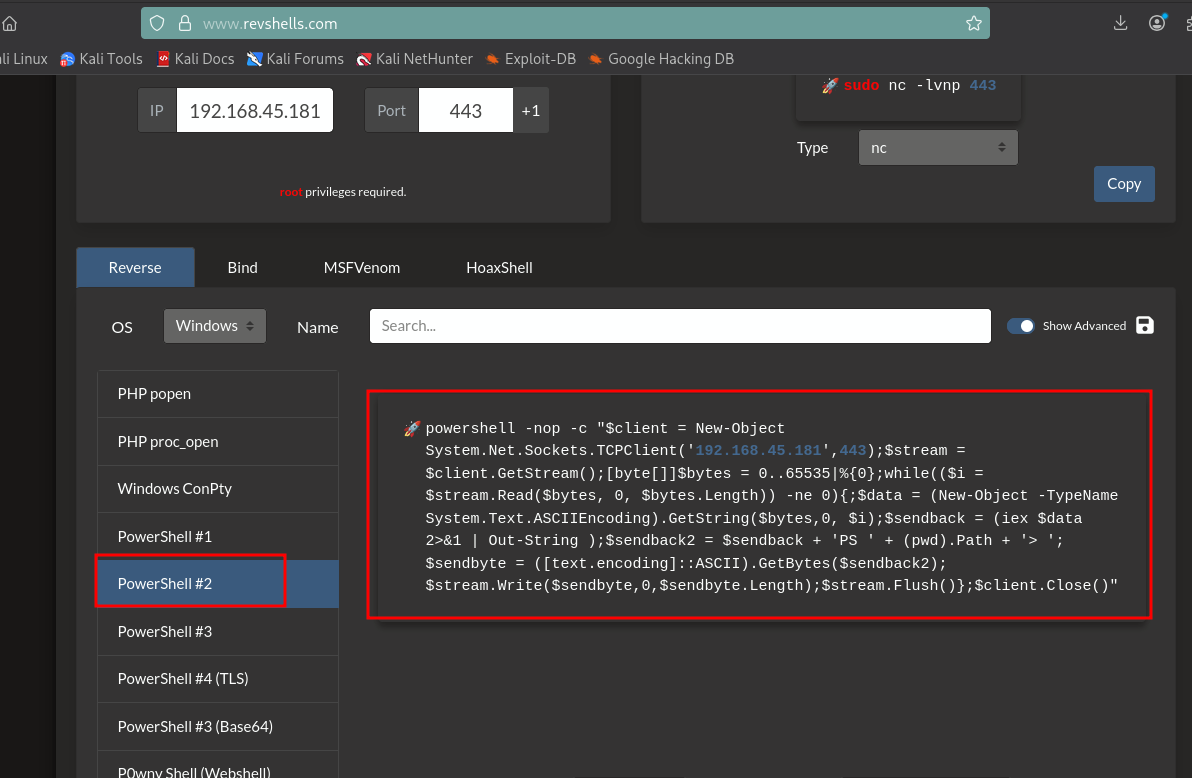This screenshot has width=1192, height=778.
Task: Open the Kali Forums bookmark
Action: pos(296,59)
